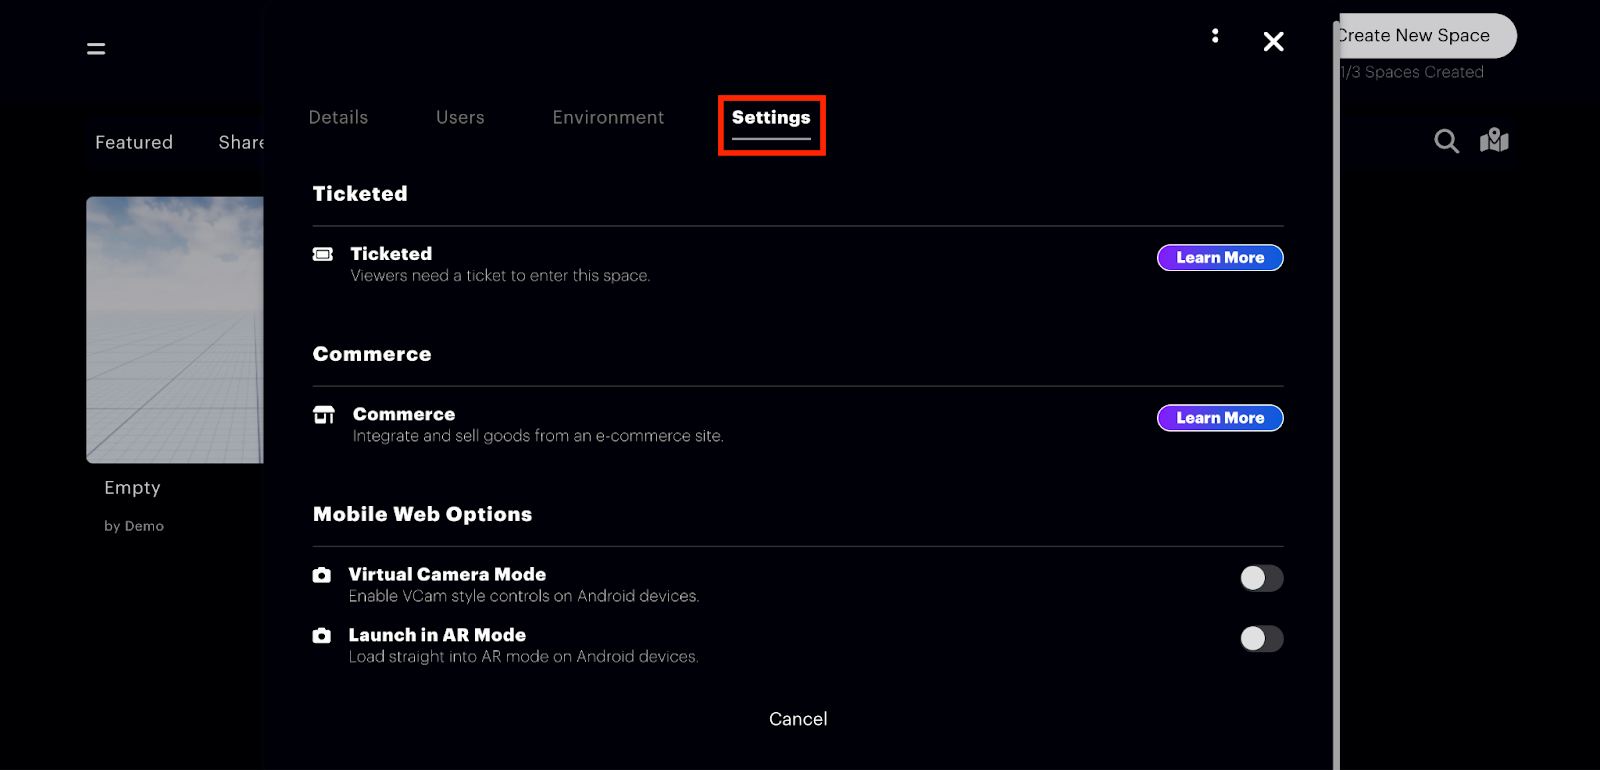Open the map view icon
The width and height of the screenshot is (1600, 770).
point(1494,140)
